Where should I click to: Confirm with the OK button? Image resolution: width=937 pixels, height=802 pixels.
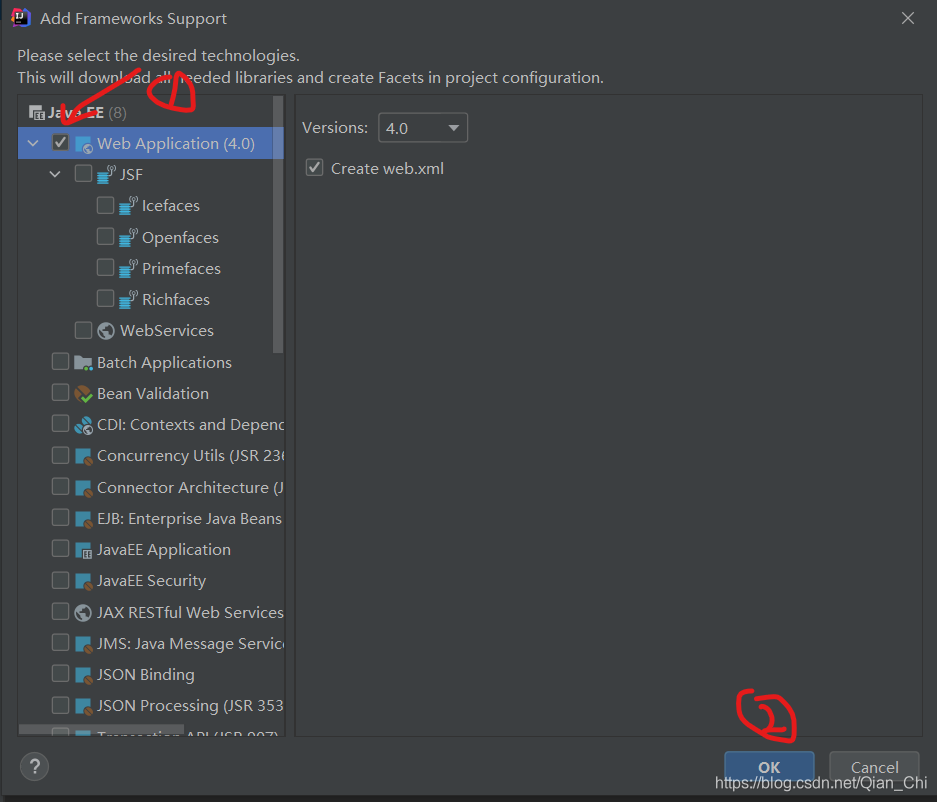(769, 767)
